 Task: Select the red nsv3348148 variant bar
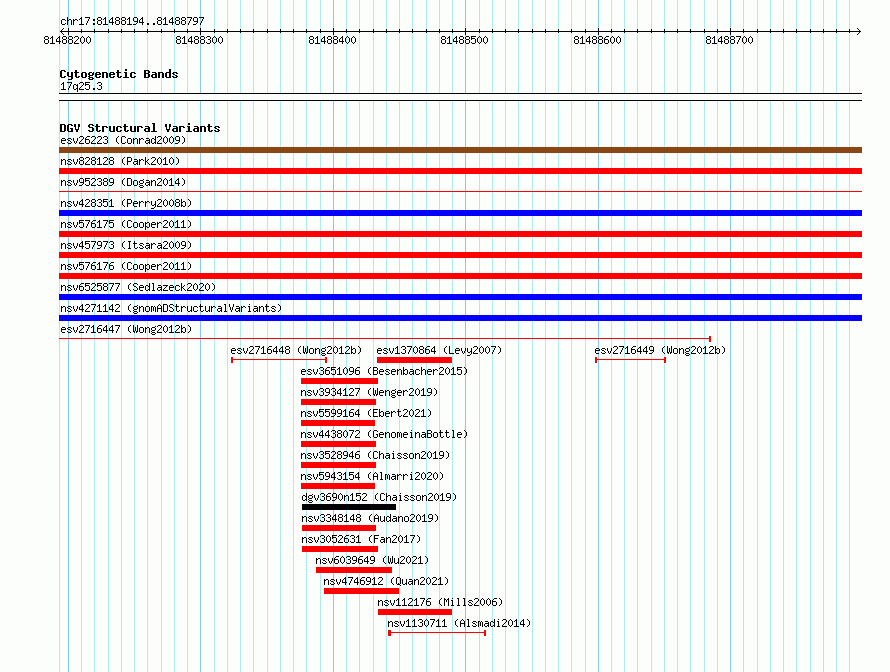339,528
